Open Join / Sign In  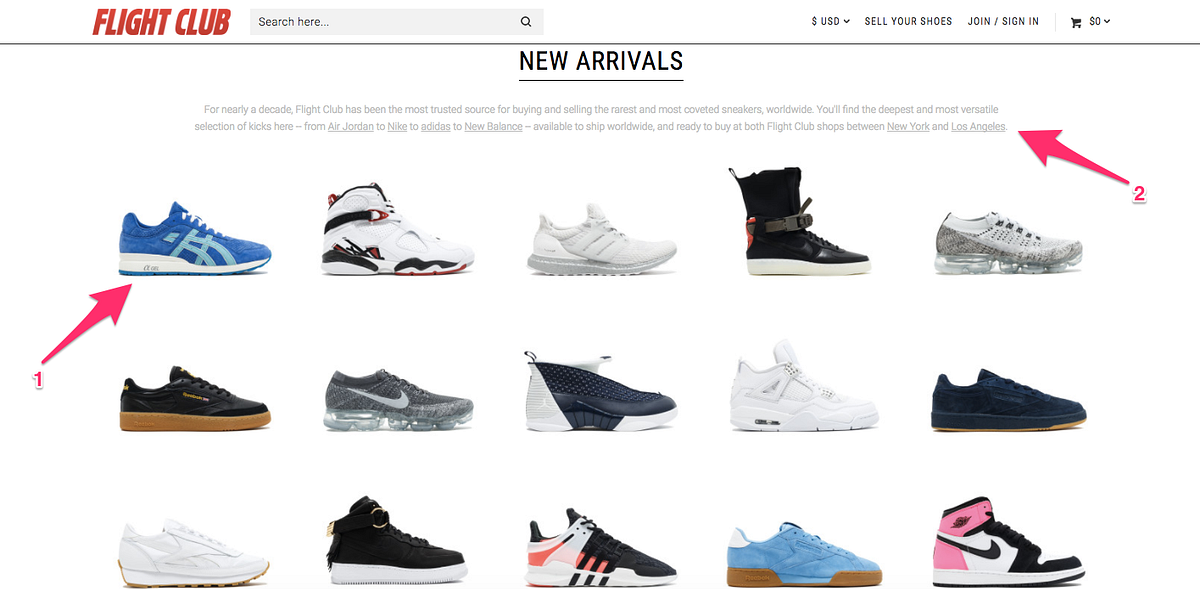(x=1003, y=21)
